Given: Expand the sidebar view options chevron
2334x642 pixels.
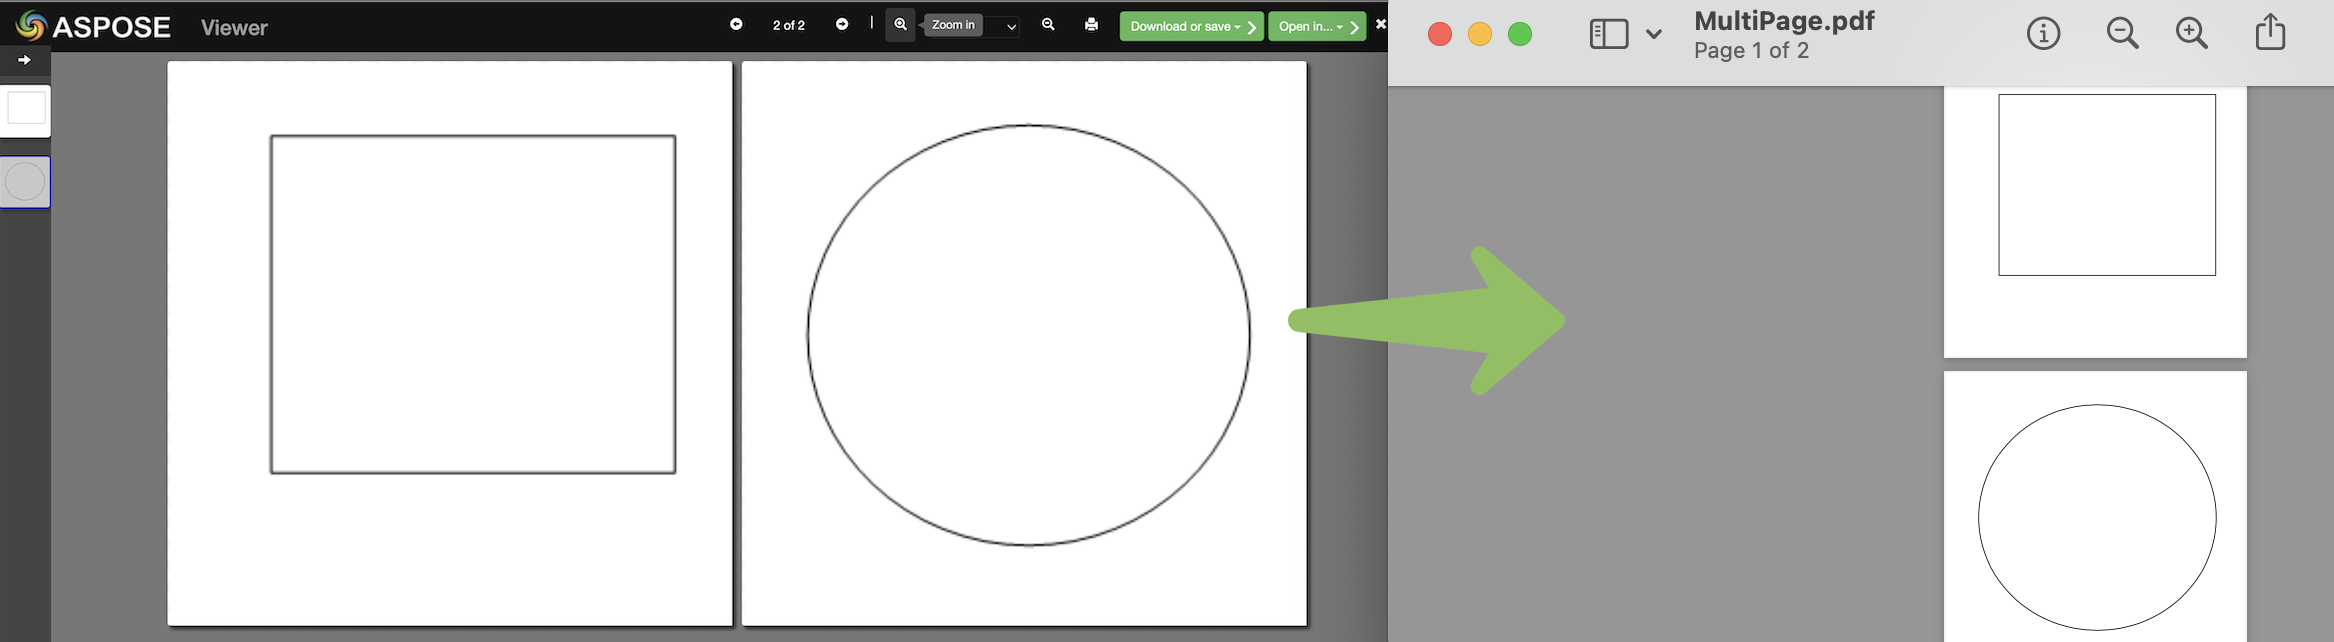Looking at the screenshot, I should point(1654,34).
